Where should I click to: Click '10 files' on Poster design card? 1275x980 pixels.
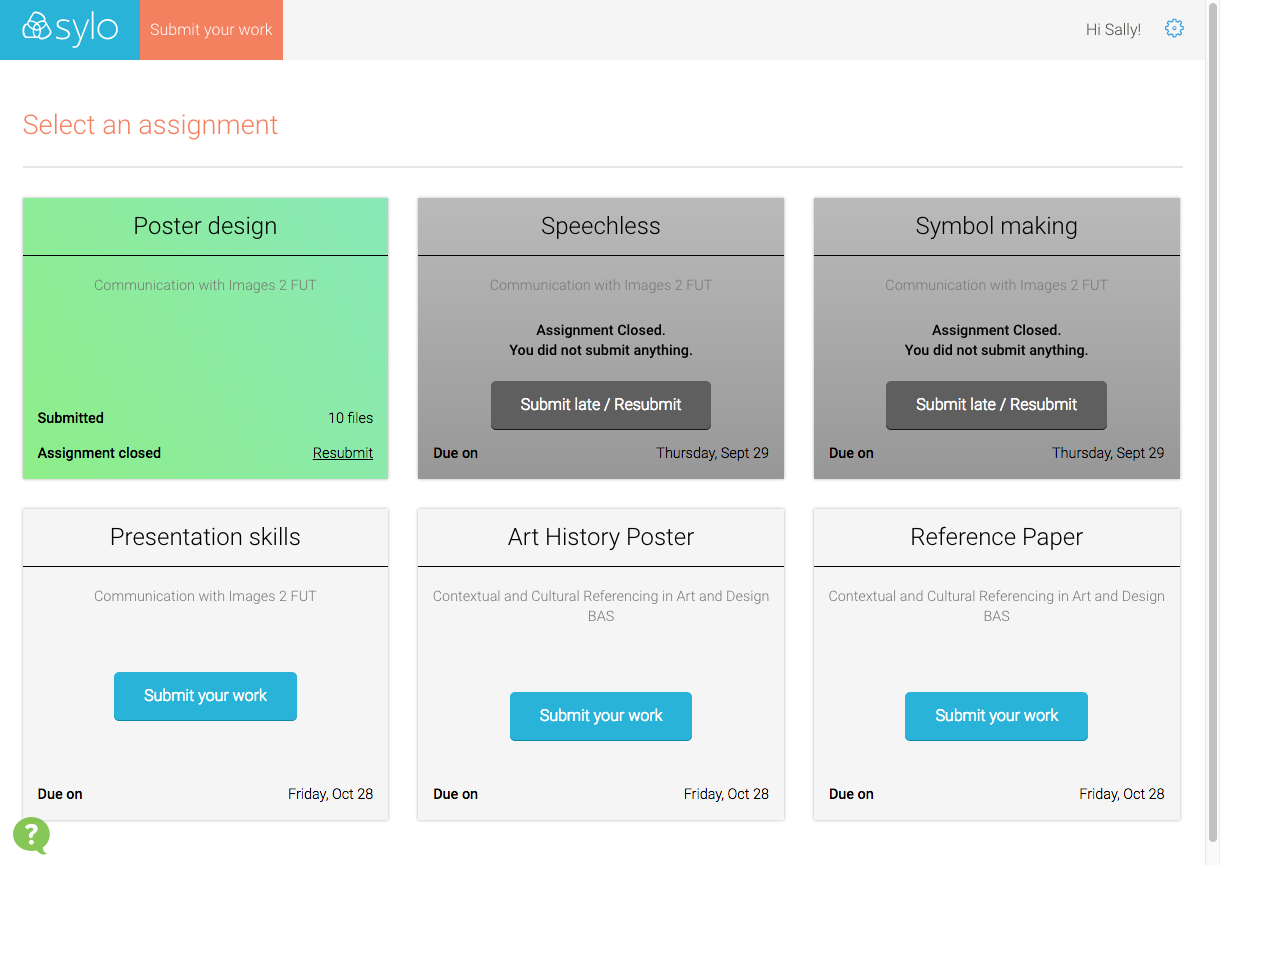point(351,418)
